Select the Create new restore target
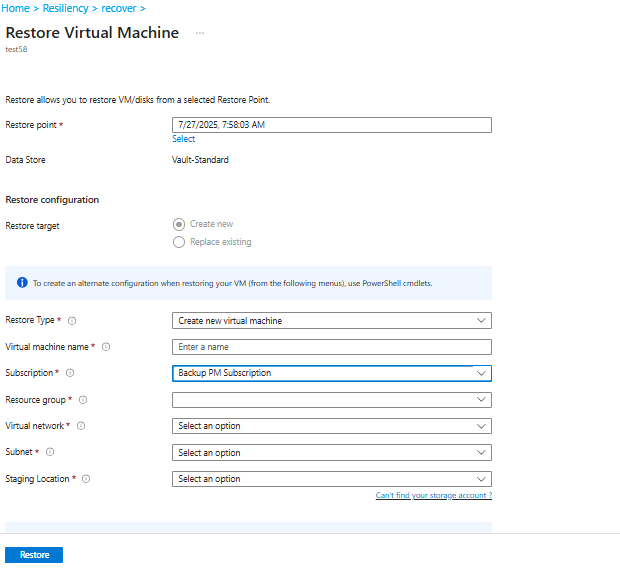 coord(179,224)
